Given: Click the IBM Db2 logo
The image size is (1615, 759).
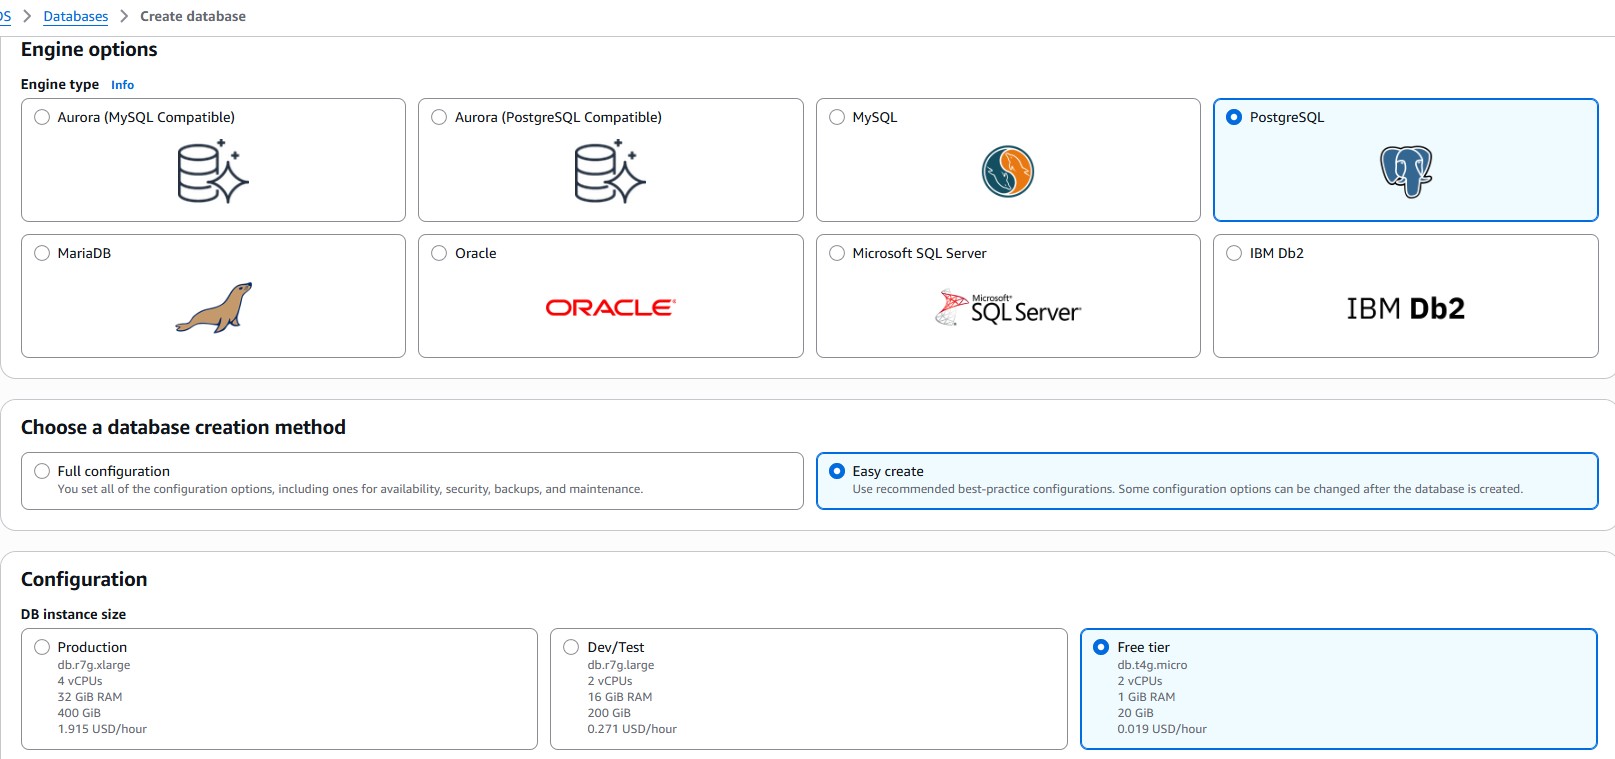Looking at the screenshot, I should pos(1405,308).
